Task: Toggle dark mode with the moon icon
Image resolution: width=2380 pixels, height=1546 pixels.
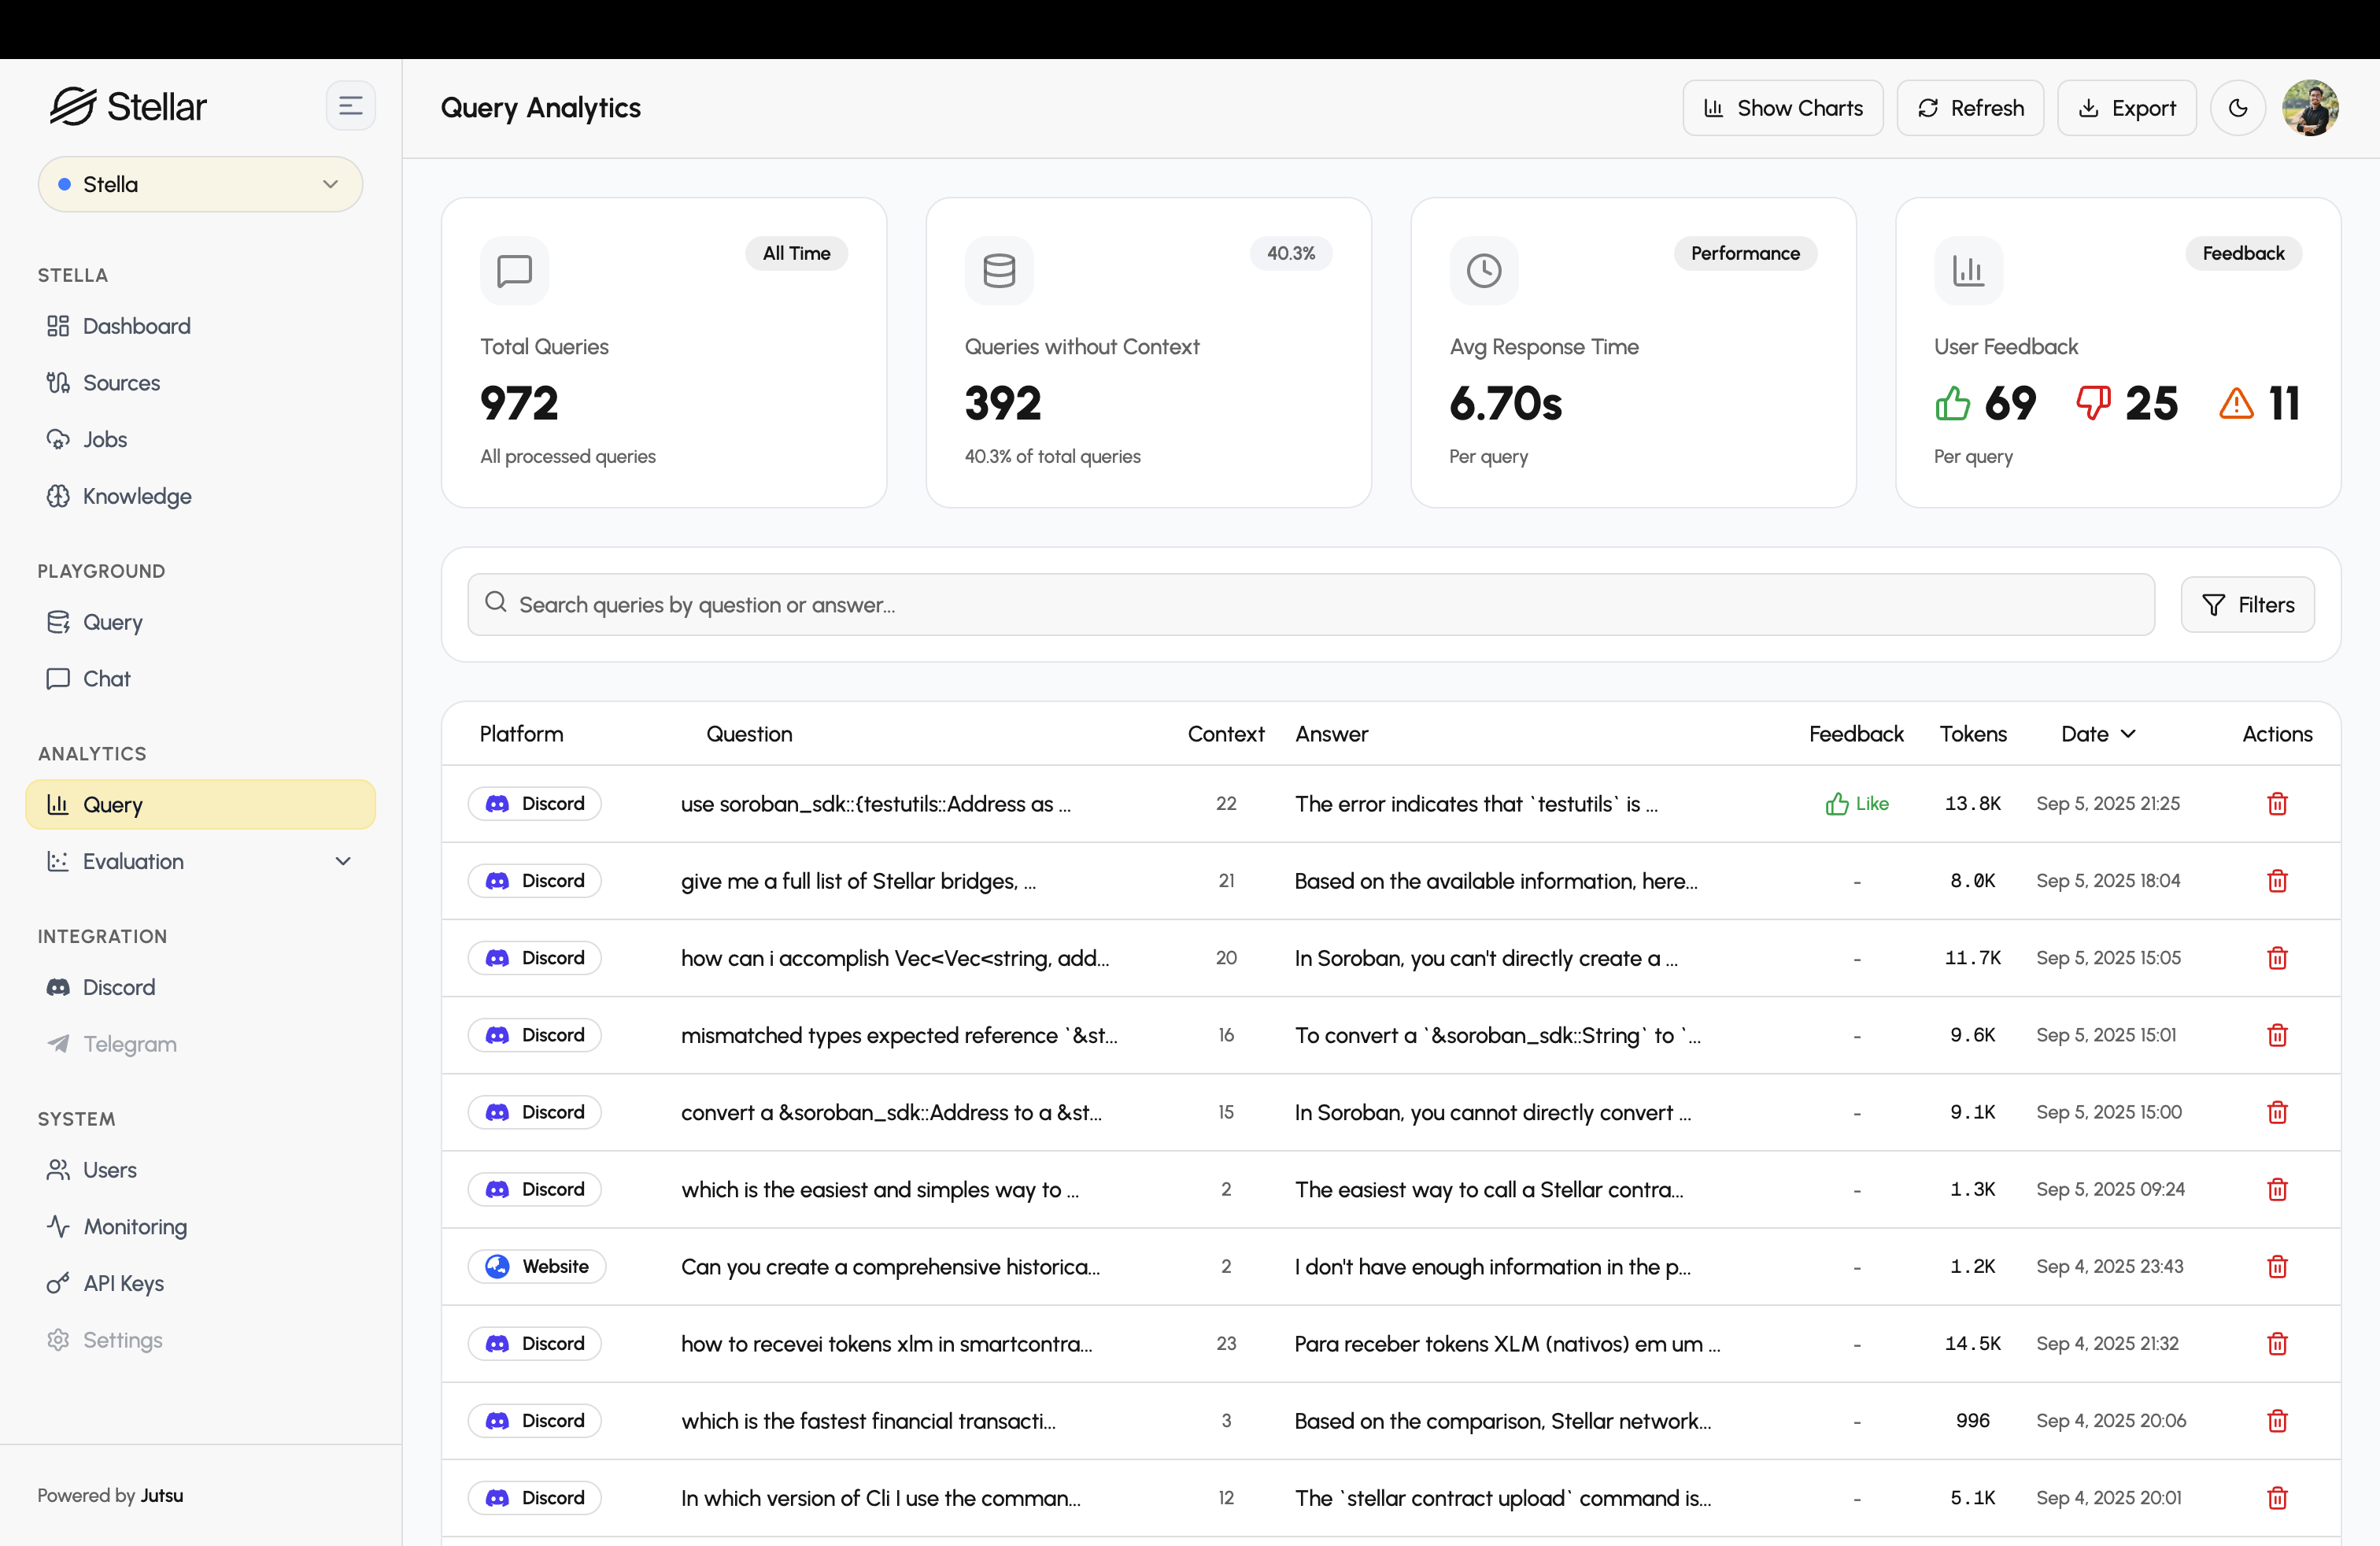Action: [2237, 108]
